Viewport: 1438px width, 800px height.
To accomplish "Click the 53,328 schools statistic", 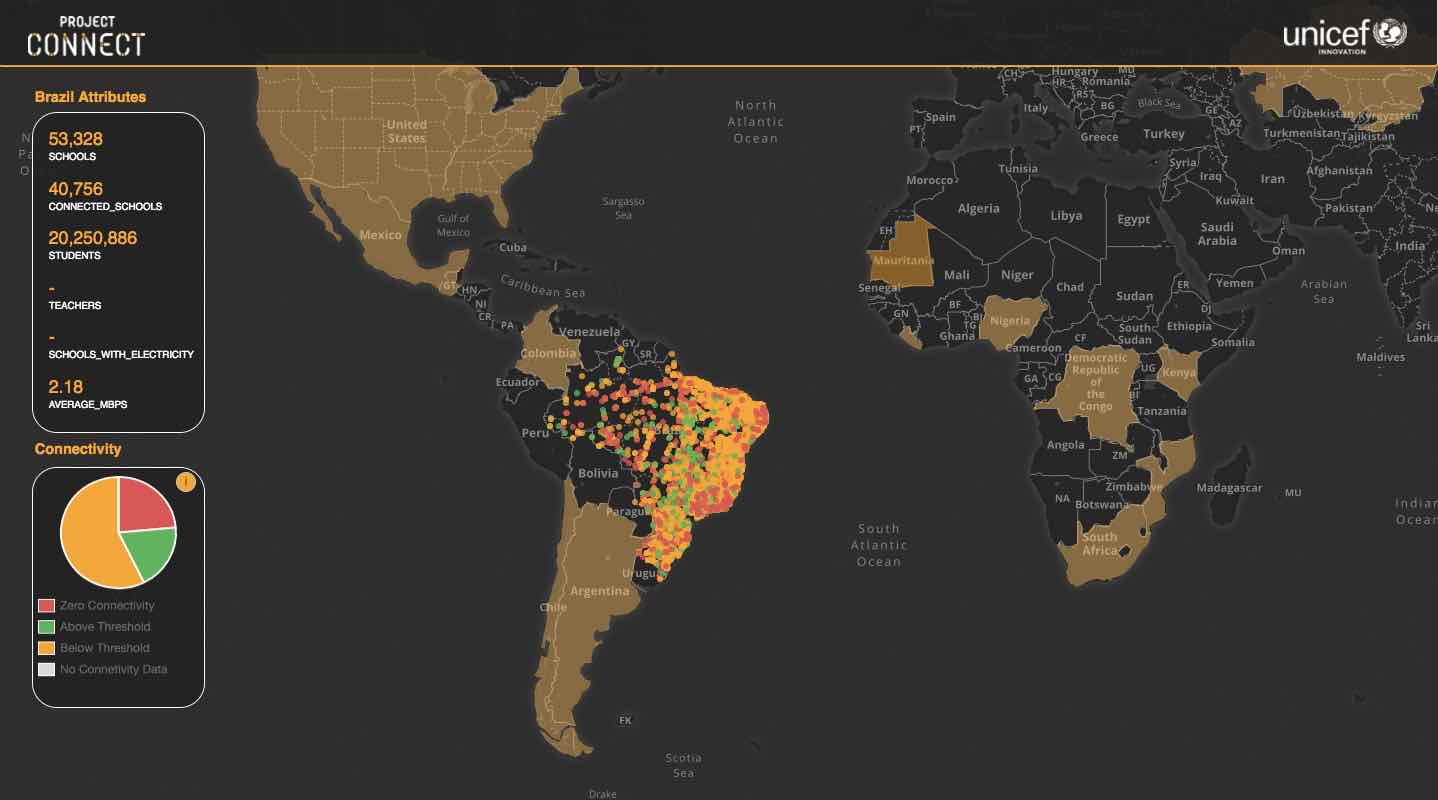I will click(75, 139).
